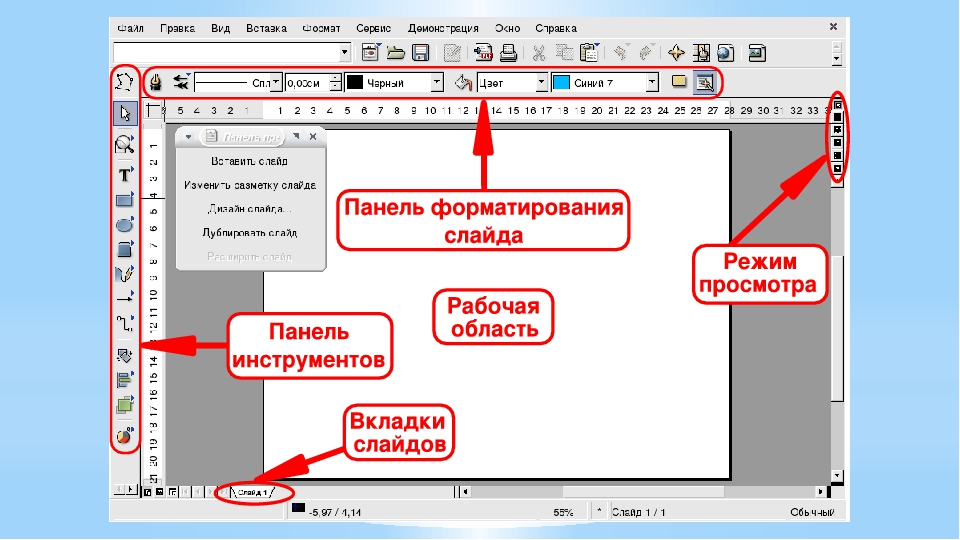
Task: Open the Вставка menu
Action: click(x=266, y=28)
